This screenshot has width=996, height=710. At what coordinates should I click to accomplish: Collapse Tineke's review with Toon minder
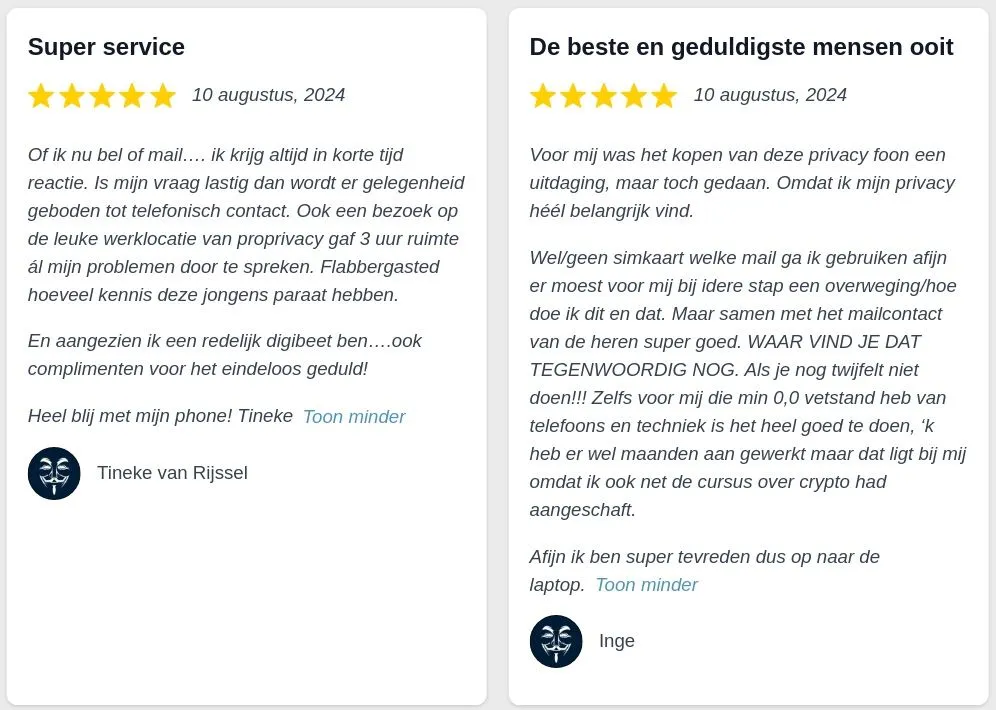tap(354, 417)
